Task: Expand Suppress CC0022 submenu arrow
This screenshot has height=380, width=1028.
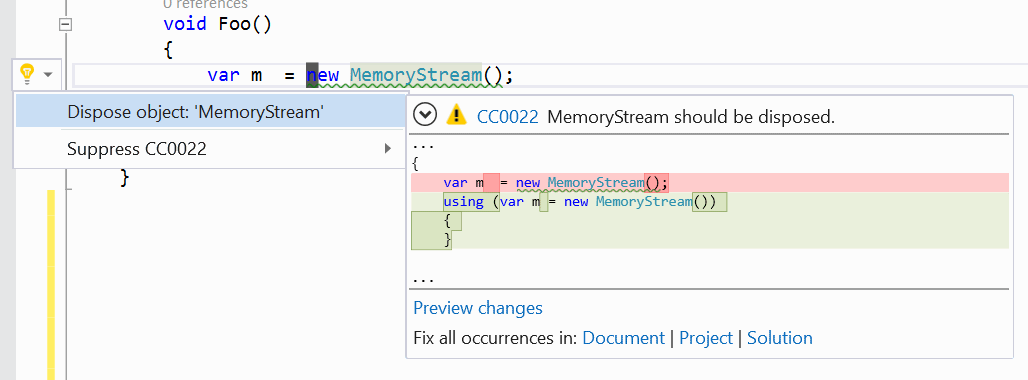Action: 388,149
